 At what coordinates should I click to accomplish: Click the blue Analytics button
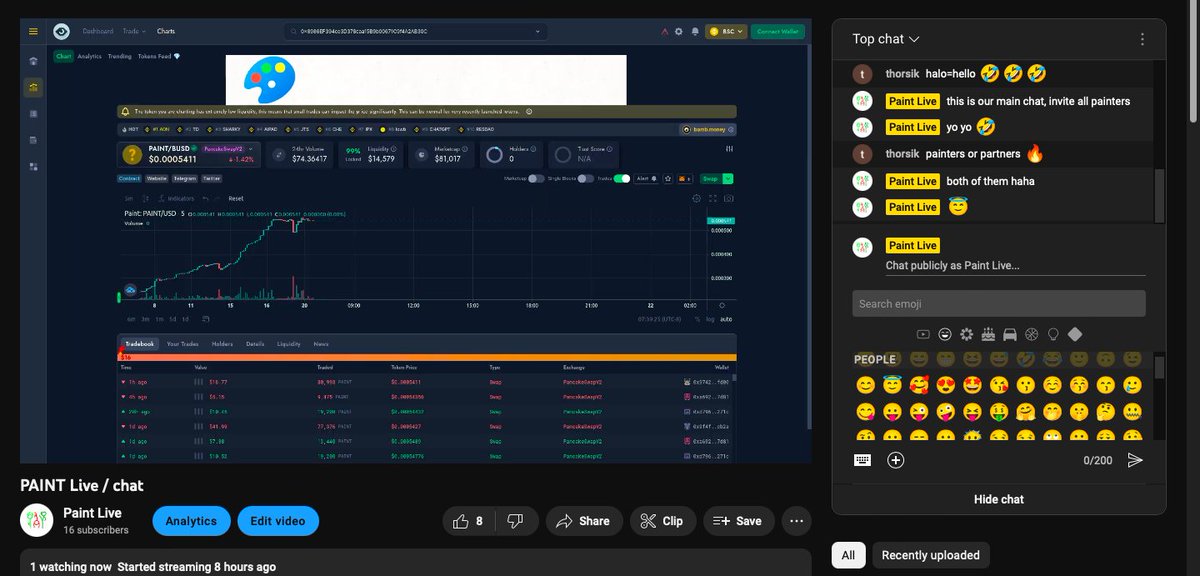pyautogui.click(x=191, y=521)
